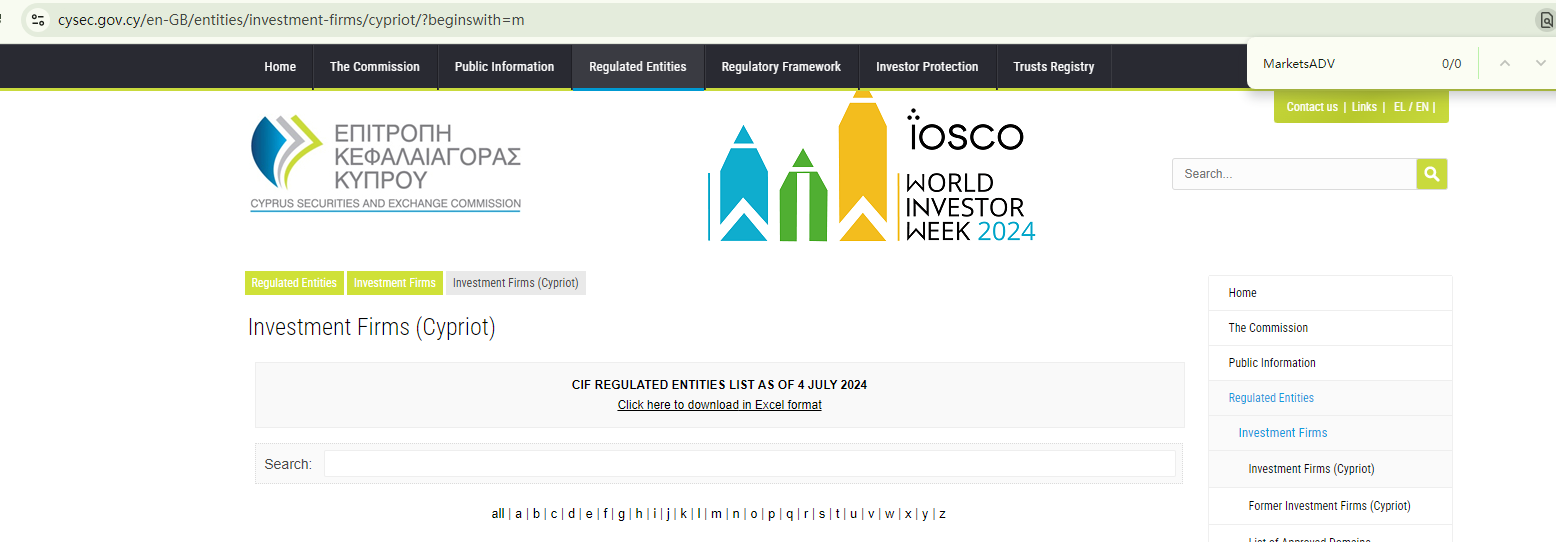Screen dimensions: 1556x542
Task: Open Home in the top navigation
Action: [280, 67]
